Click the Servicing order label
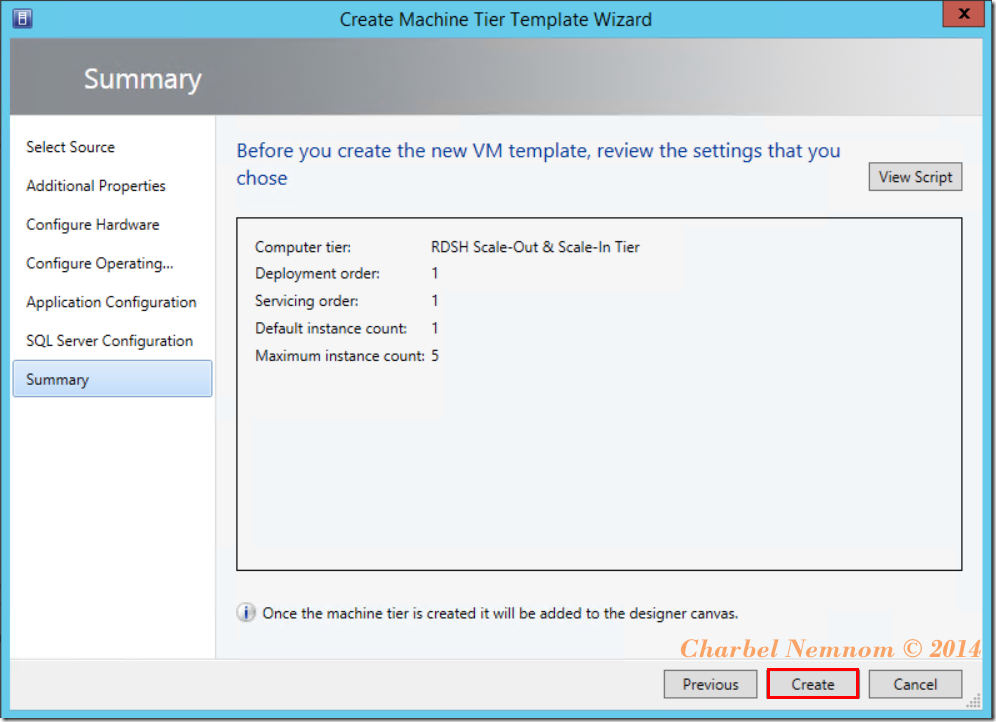The width and height of the screenshot is (996, 722). tap(307, 301)
